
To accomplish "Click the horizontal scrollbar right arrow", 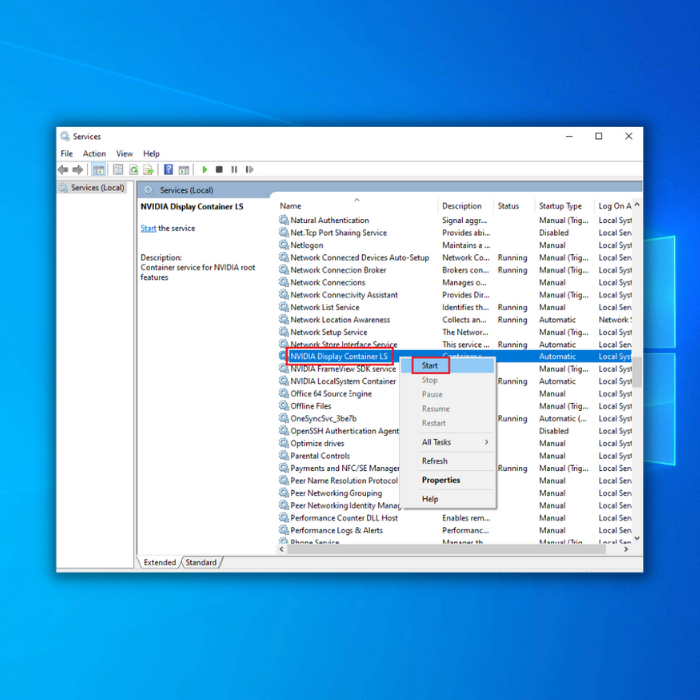I will [x=626, y=550].
